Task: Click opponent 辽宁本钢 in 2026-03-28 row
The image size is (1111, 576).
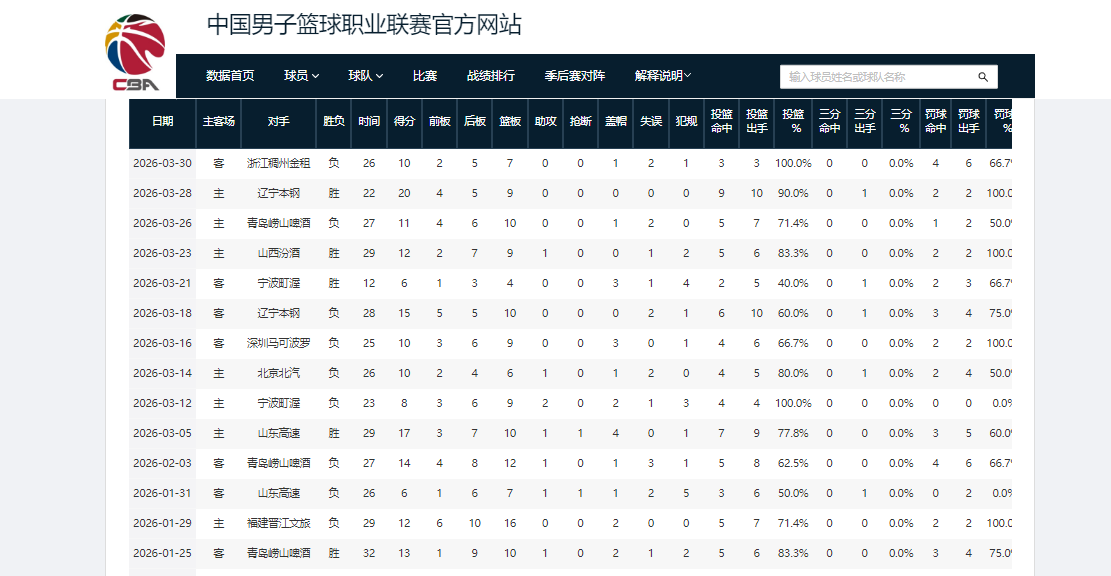Action: click(278, 193)
